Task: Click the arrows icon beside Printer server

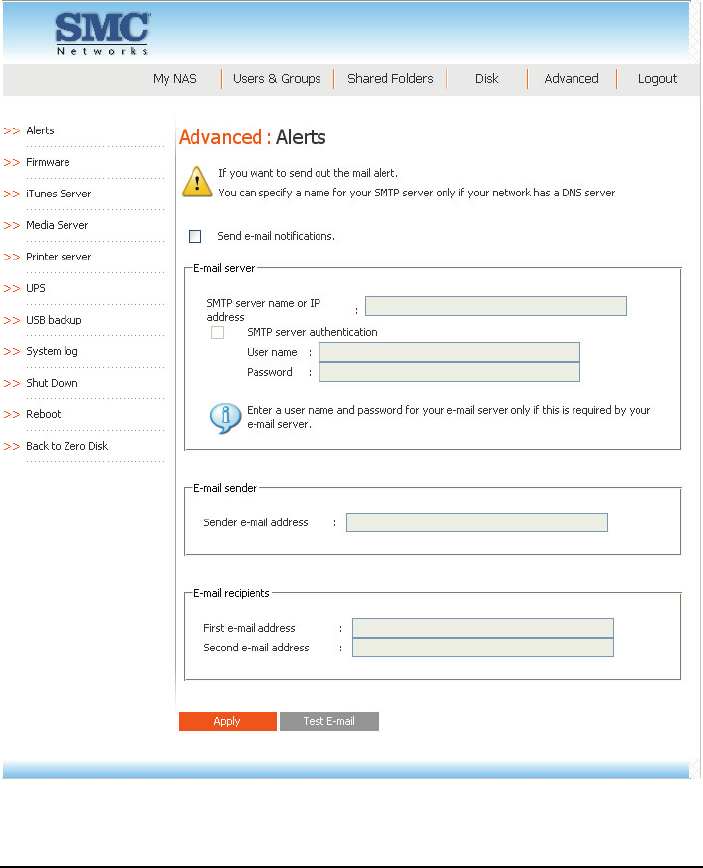Action: coord(12,257)
